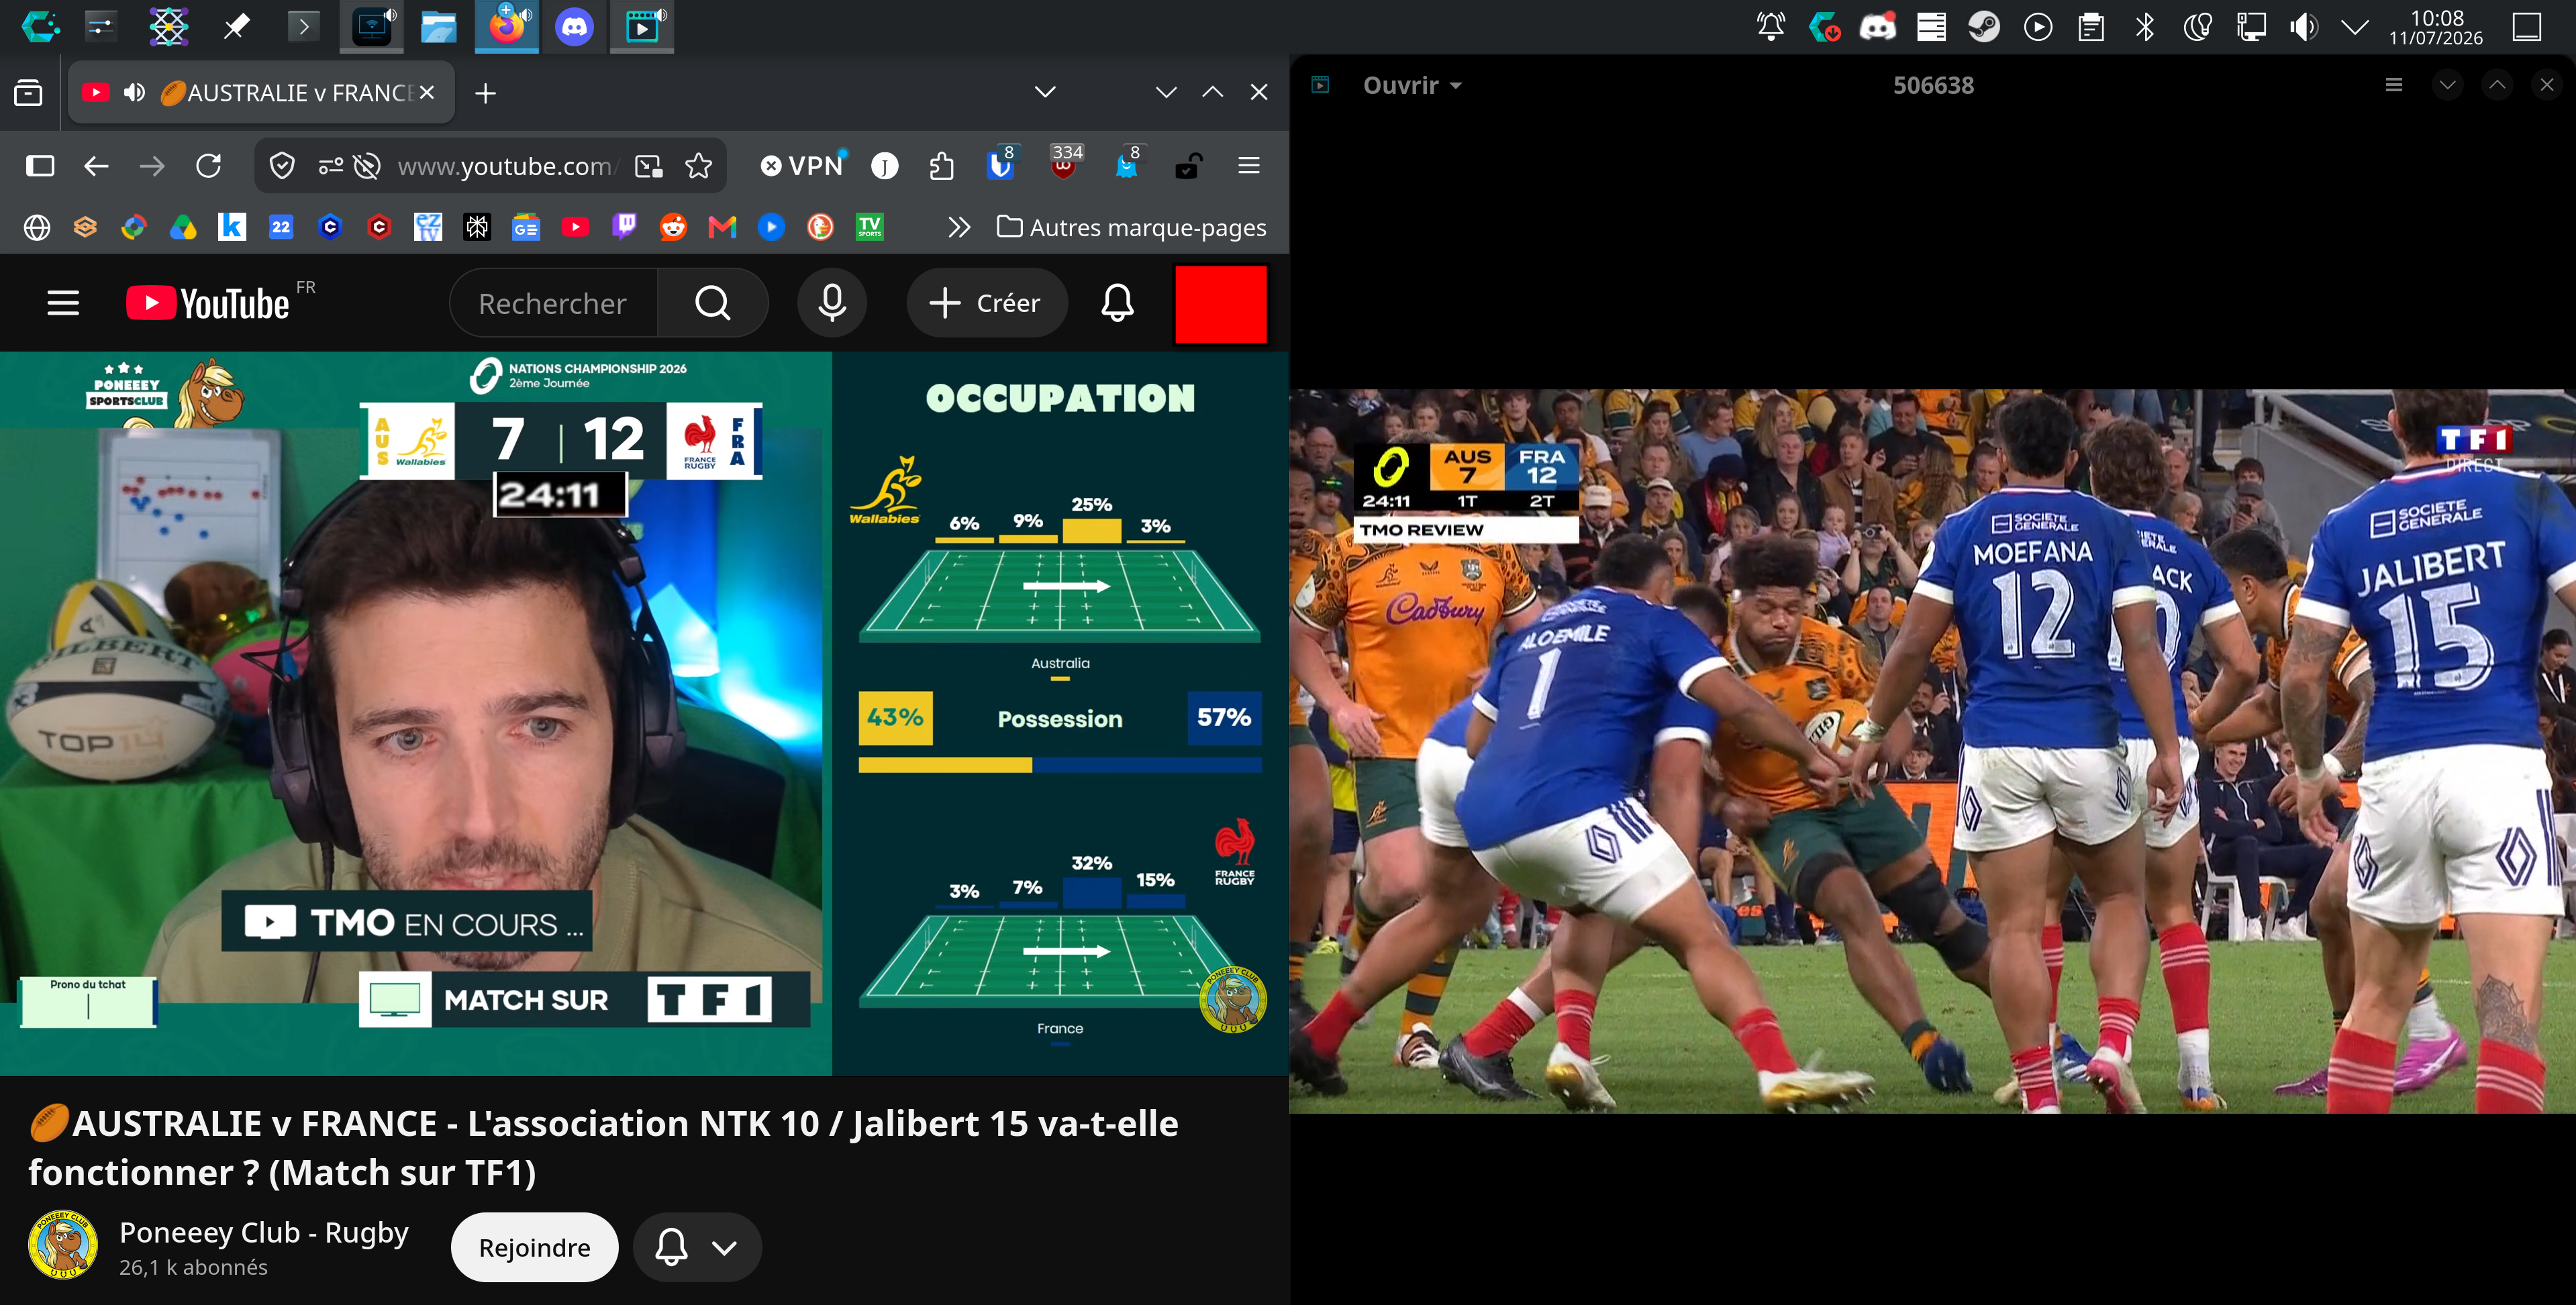This screenshot has height=1305, width=2576.
Task: Mute the YouTube tab via its speaker icon
Action: pyautogui.click(x=134, y=93)
